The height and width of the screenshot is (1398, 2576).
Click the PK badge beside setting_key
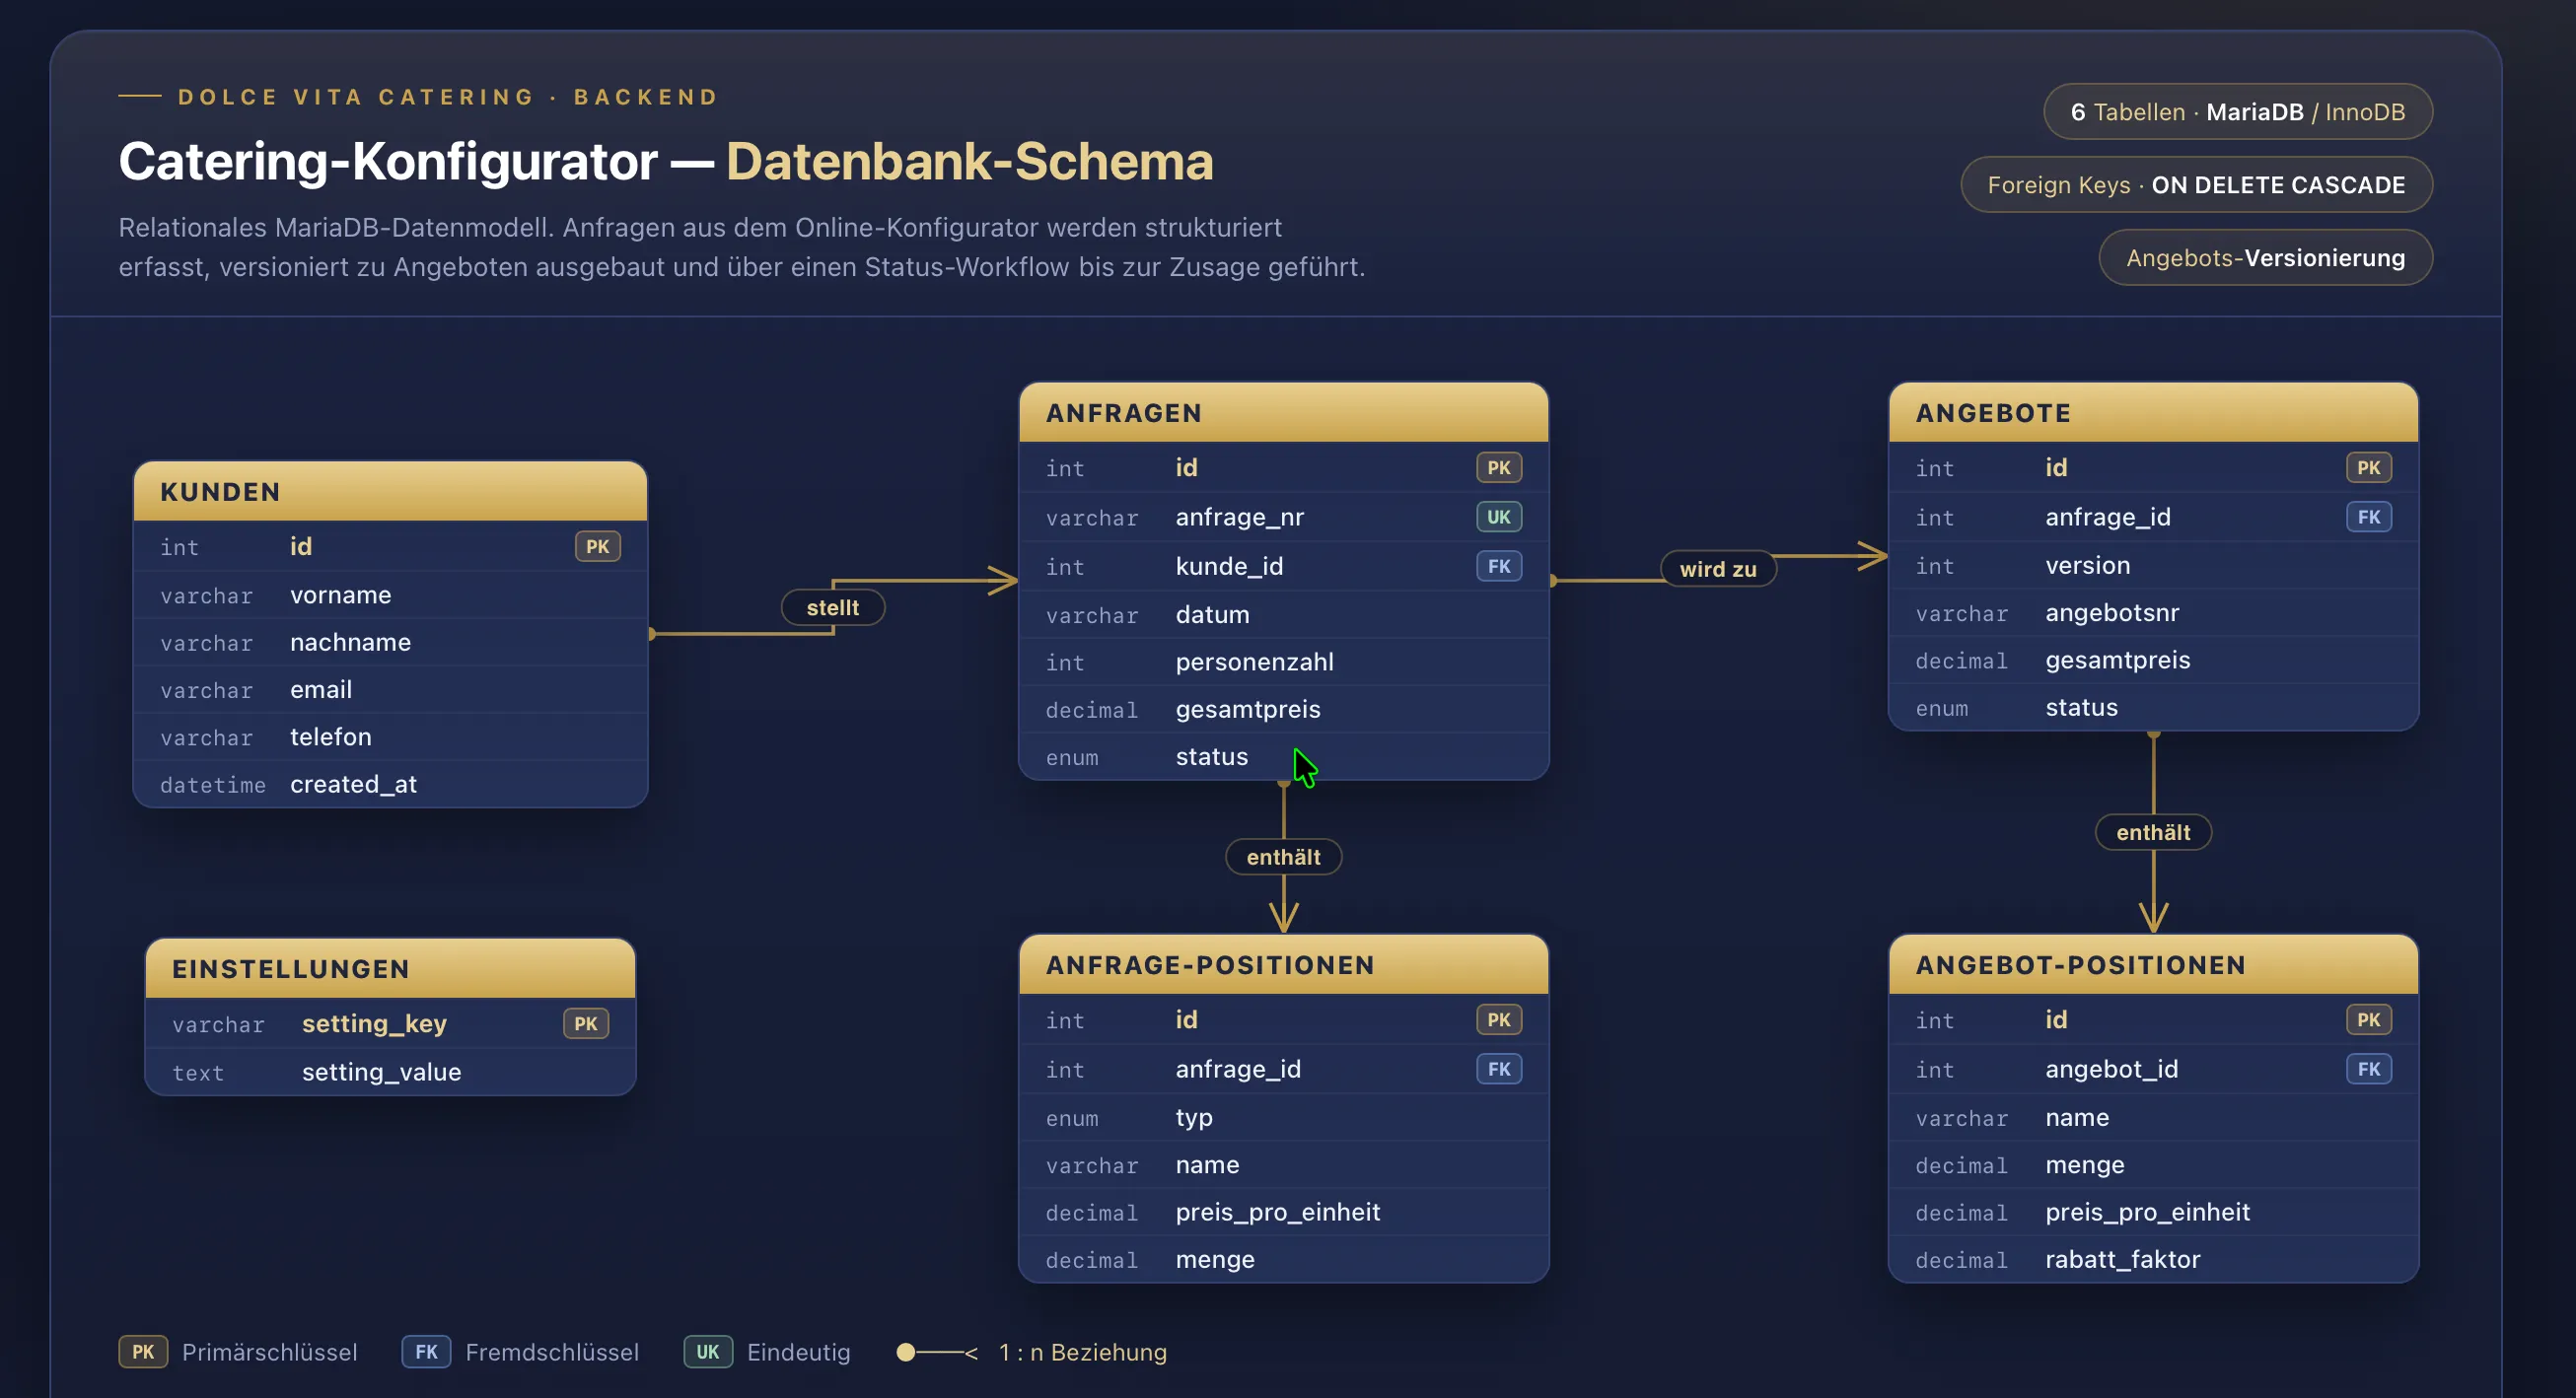pos(585,1023)
